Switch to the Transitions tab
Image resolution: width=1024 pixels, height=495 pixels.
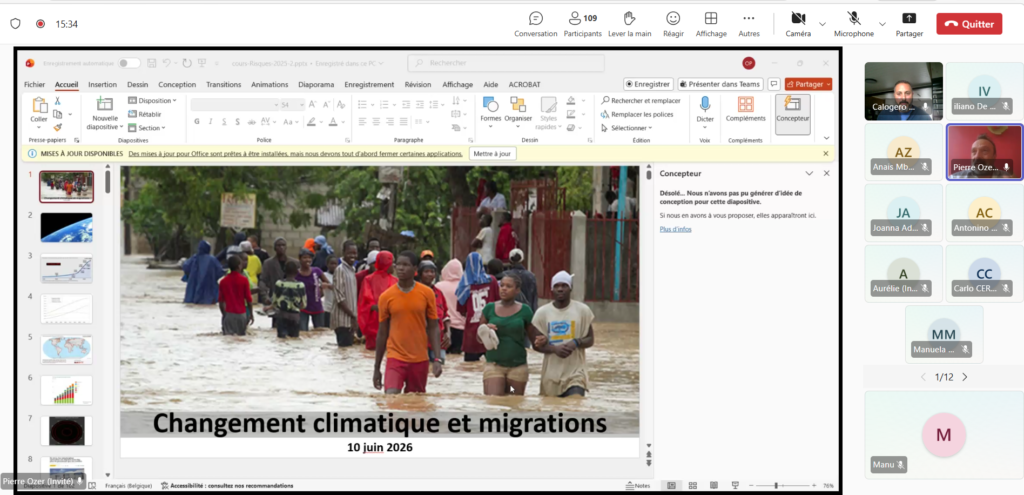pos(223,84)
